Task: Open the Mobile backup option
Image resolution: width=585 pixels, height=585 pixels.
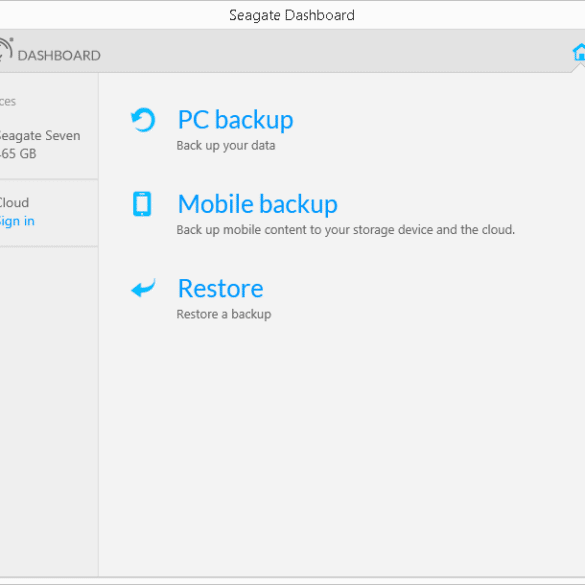Action: (x=258, y=204)
